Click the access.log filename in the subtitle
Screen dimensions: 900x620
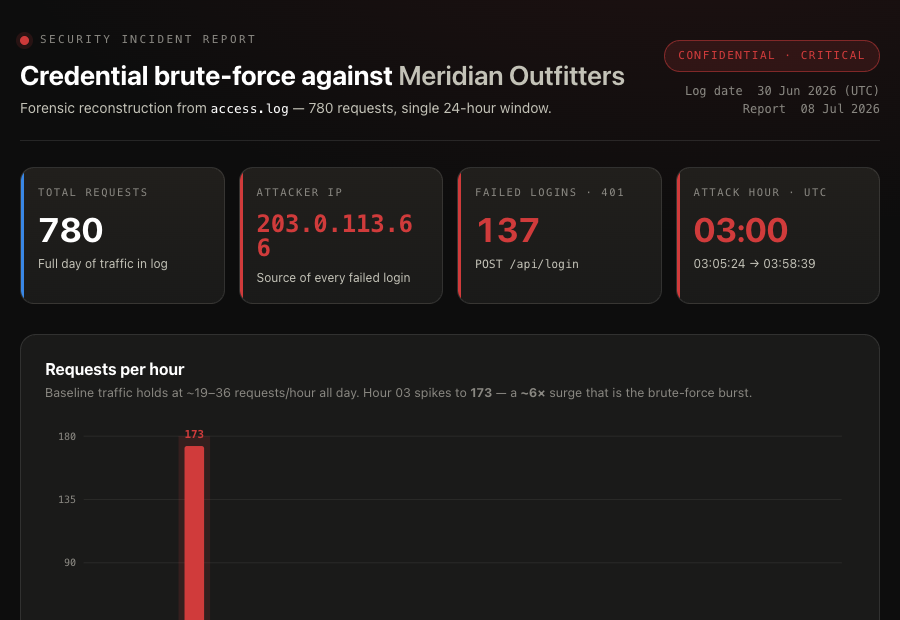250,108
